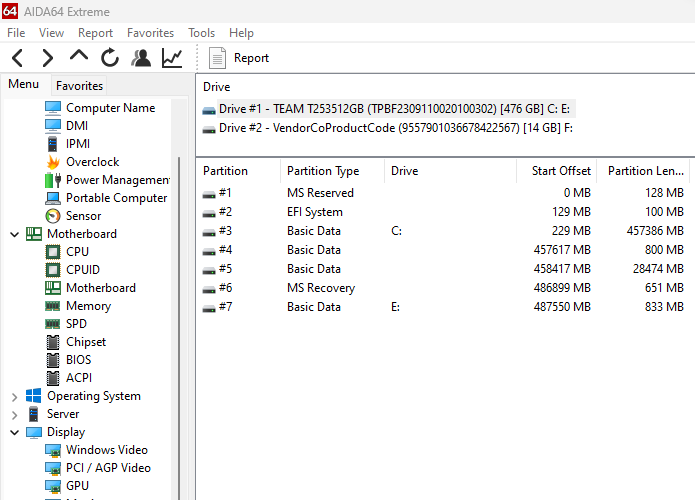Click the Computer Name monitor icon
Screen dimensions: 695x500
click(x=53, y=108)
